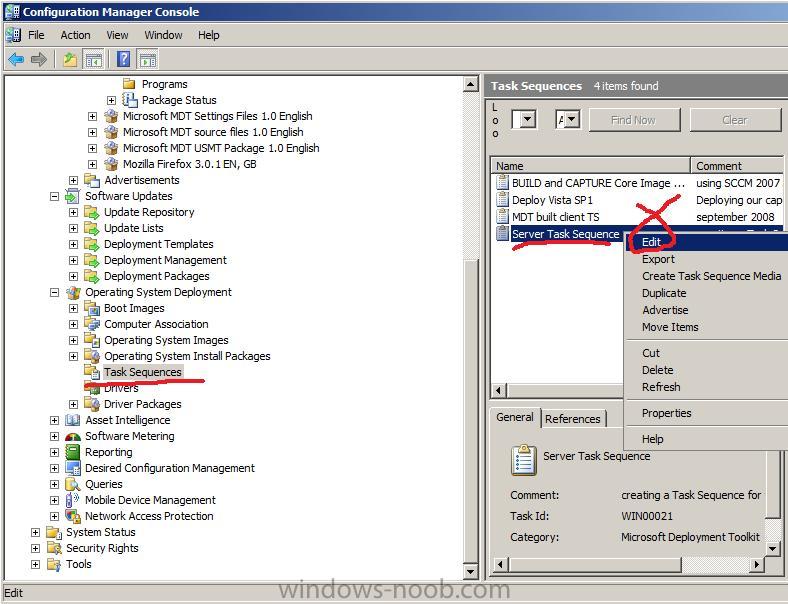788x604 pixels.
Task: Choose Export from the context menu
Action: [707, 259]
